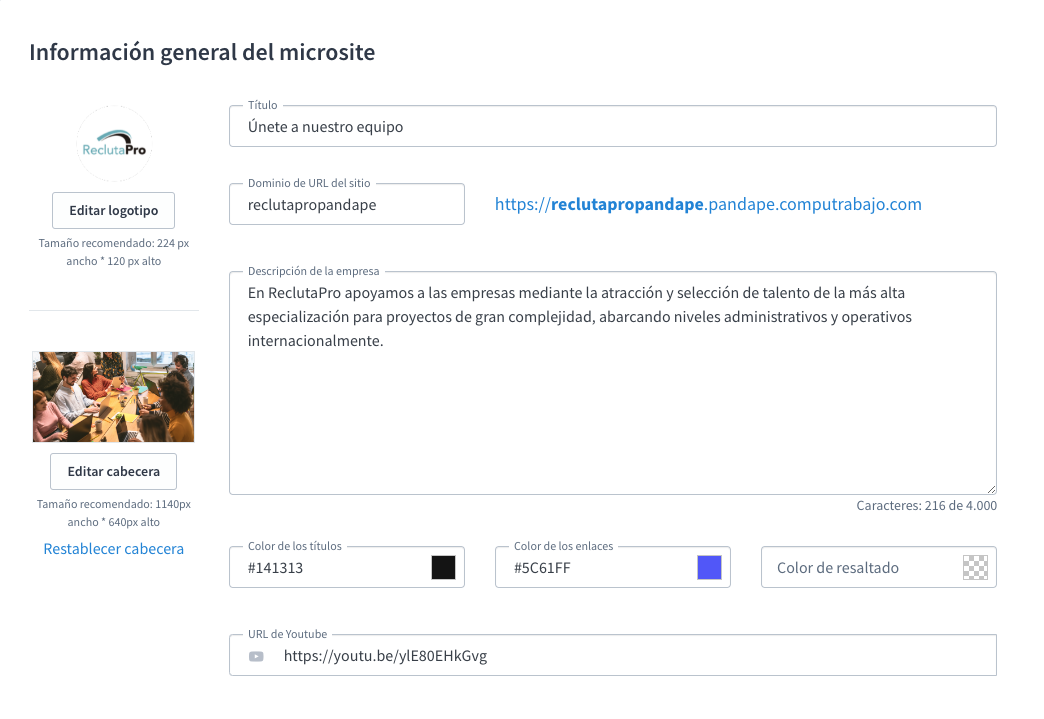Image resolution: width=1044 pixels, height=719 pixels.
Task: Click the blue Color de los enlaces swatch
Action: (710, 567)
